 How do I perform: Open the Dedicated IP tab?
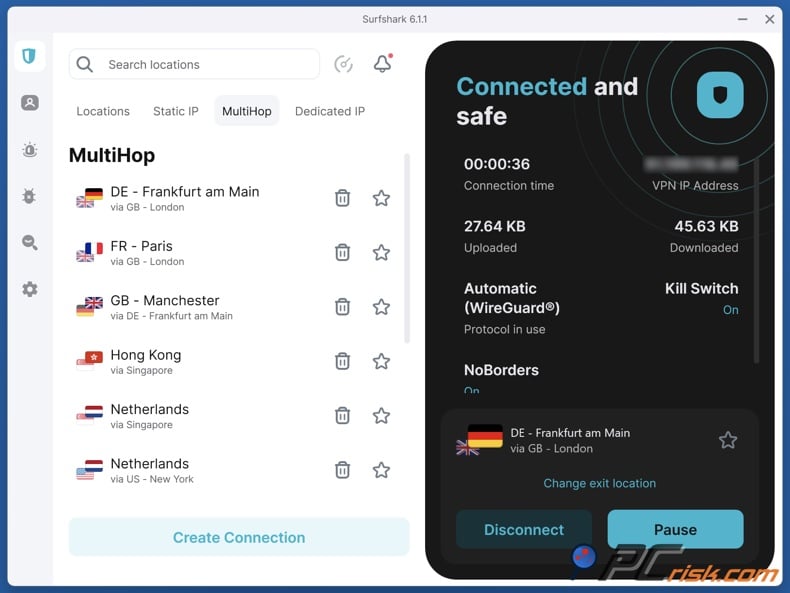pyautogui.click(x=330, y=111)
